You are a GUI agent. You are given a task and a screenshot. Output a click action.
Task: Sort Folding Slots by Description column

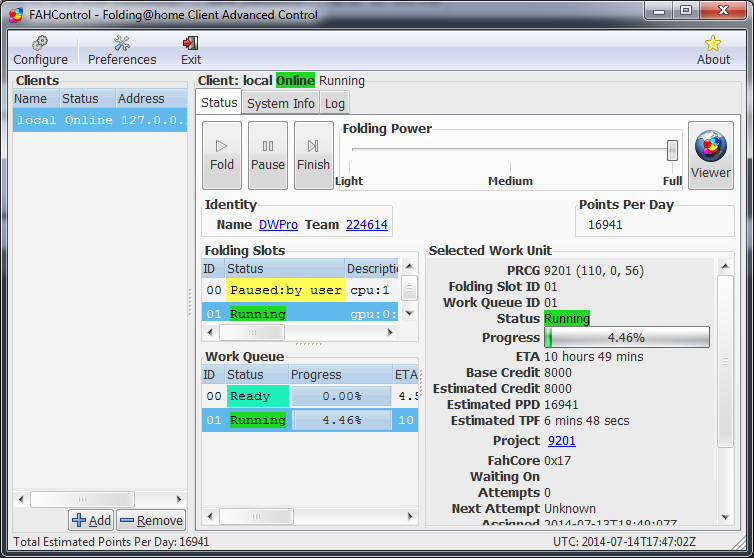click(x=372, y=268)
